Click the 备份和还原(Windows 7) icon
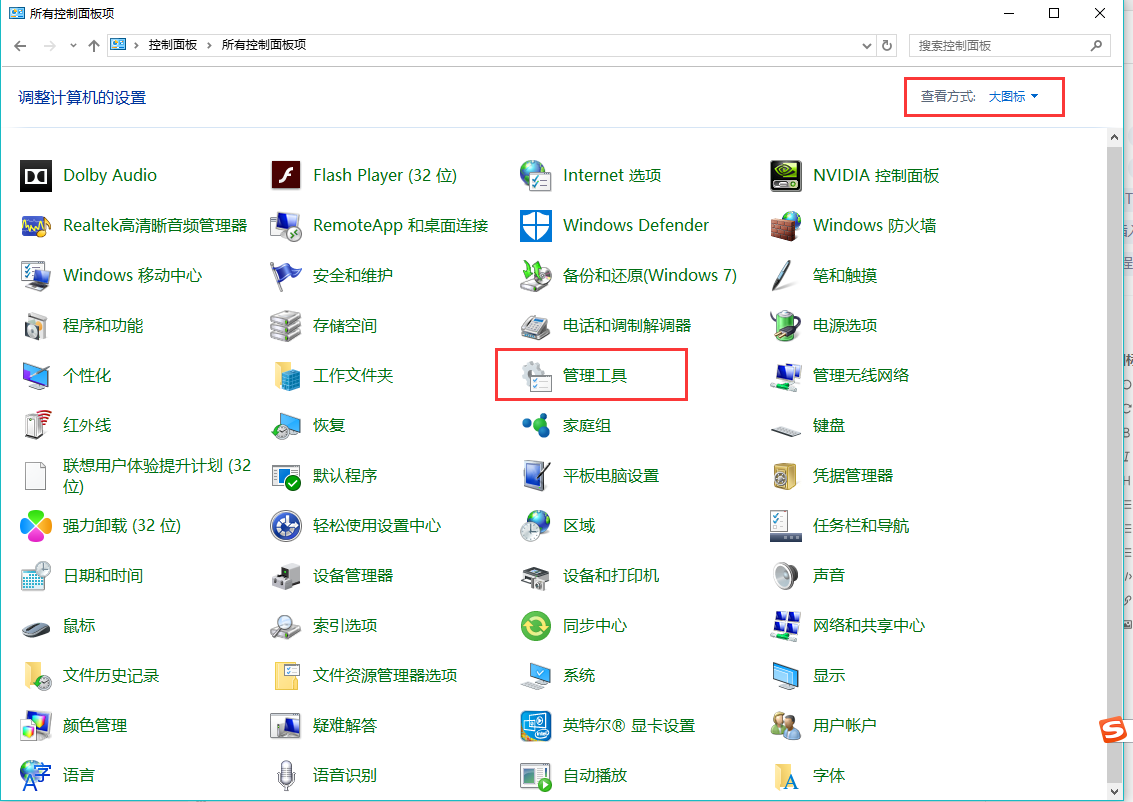Image resolution: width=1133 pixels, height=802 pixels. click(536, 275)
